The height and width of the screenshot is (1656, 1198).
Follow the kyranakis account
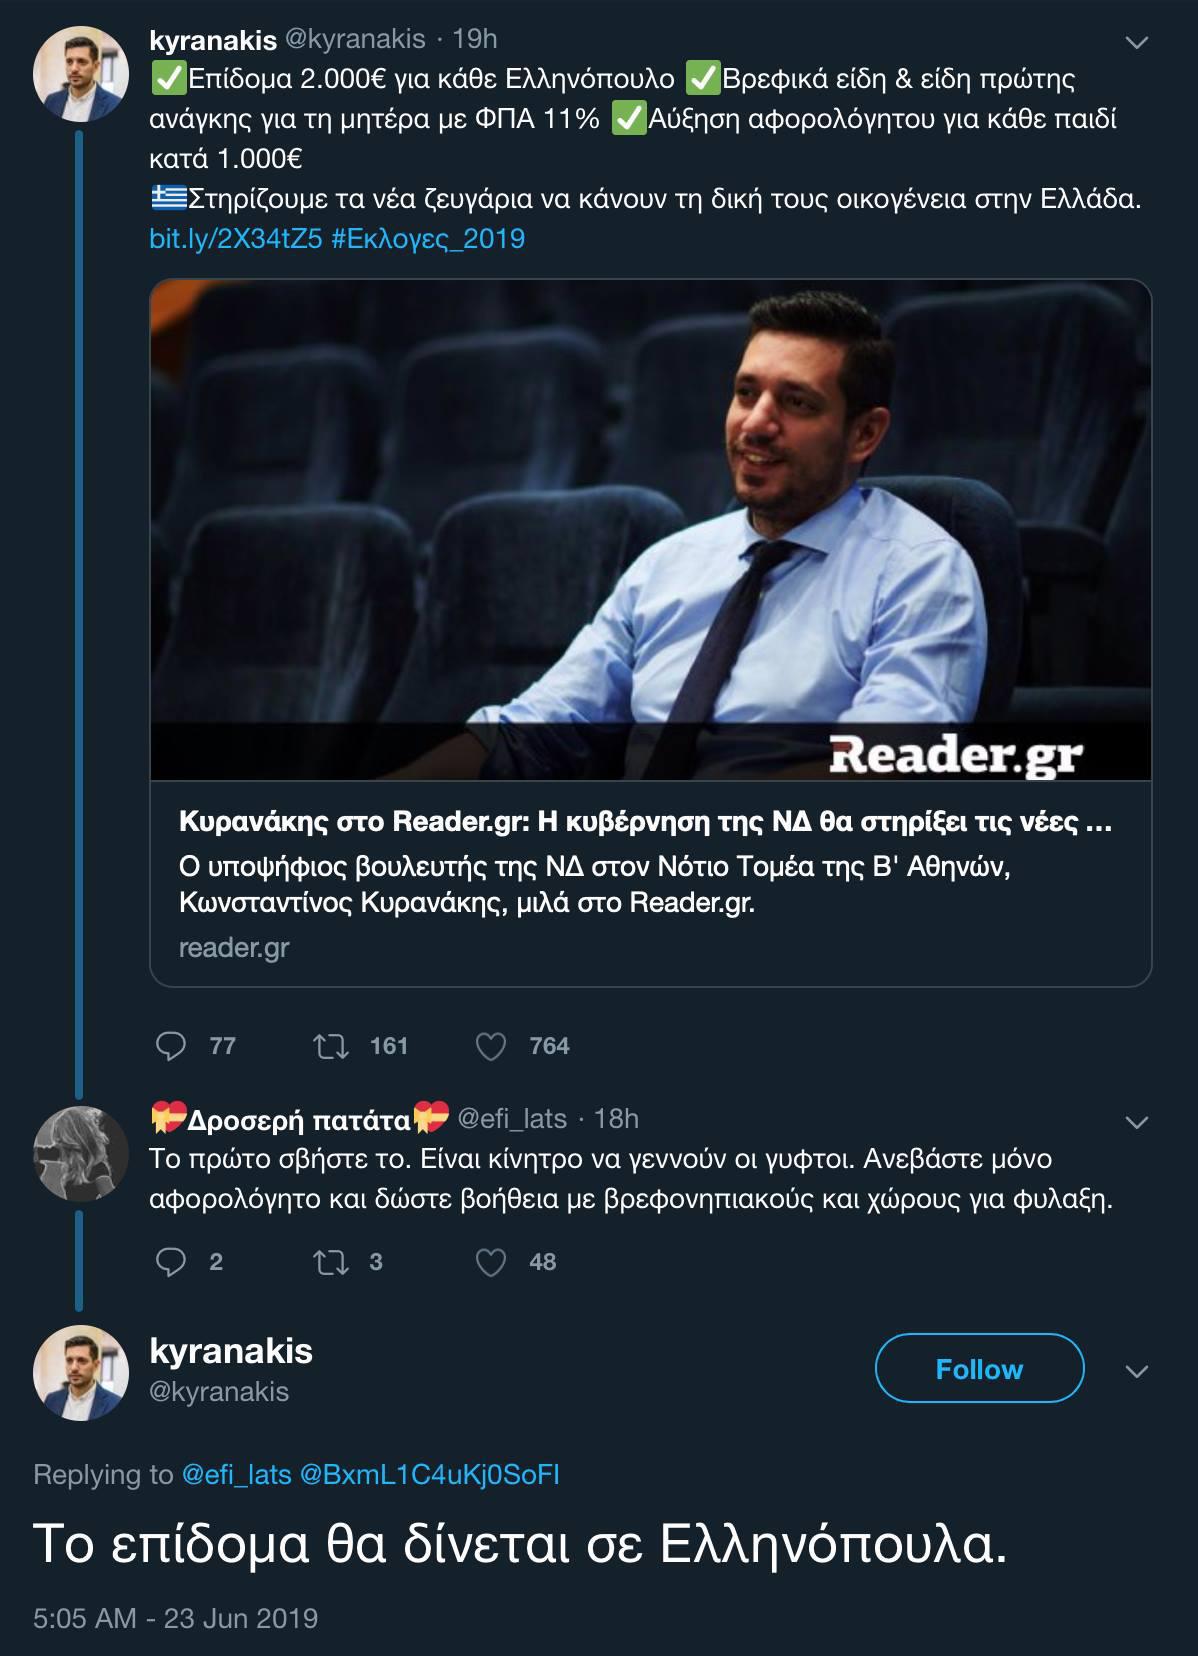click(979, 1369)
